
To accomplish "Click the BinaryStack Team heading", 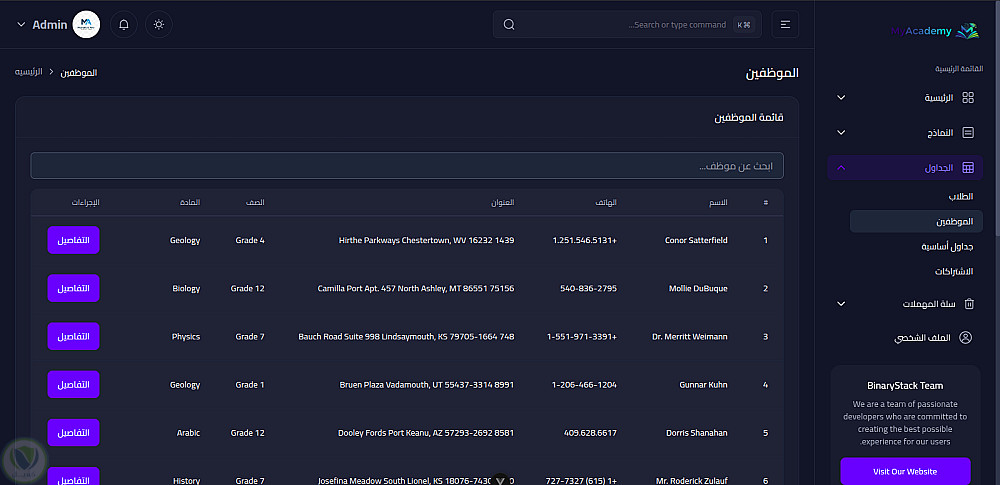I will tap(905, 385).
